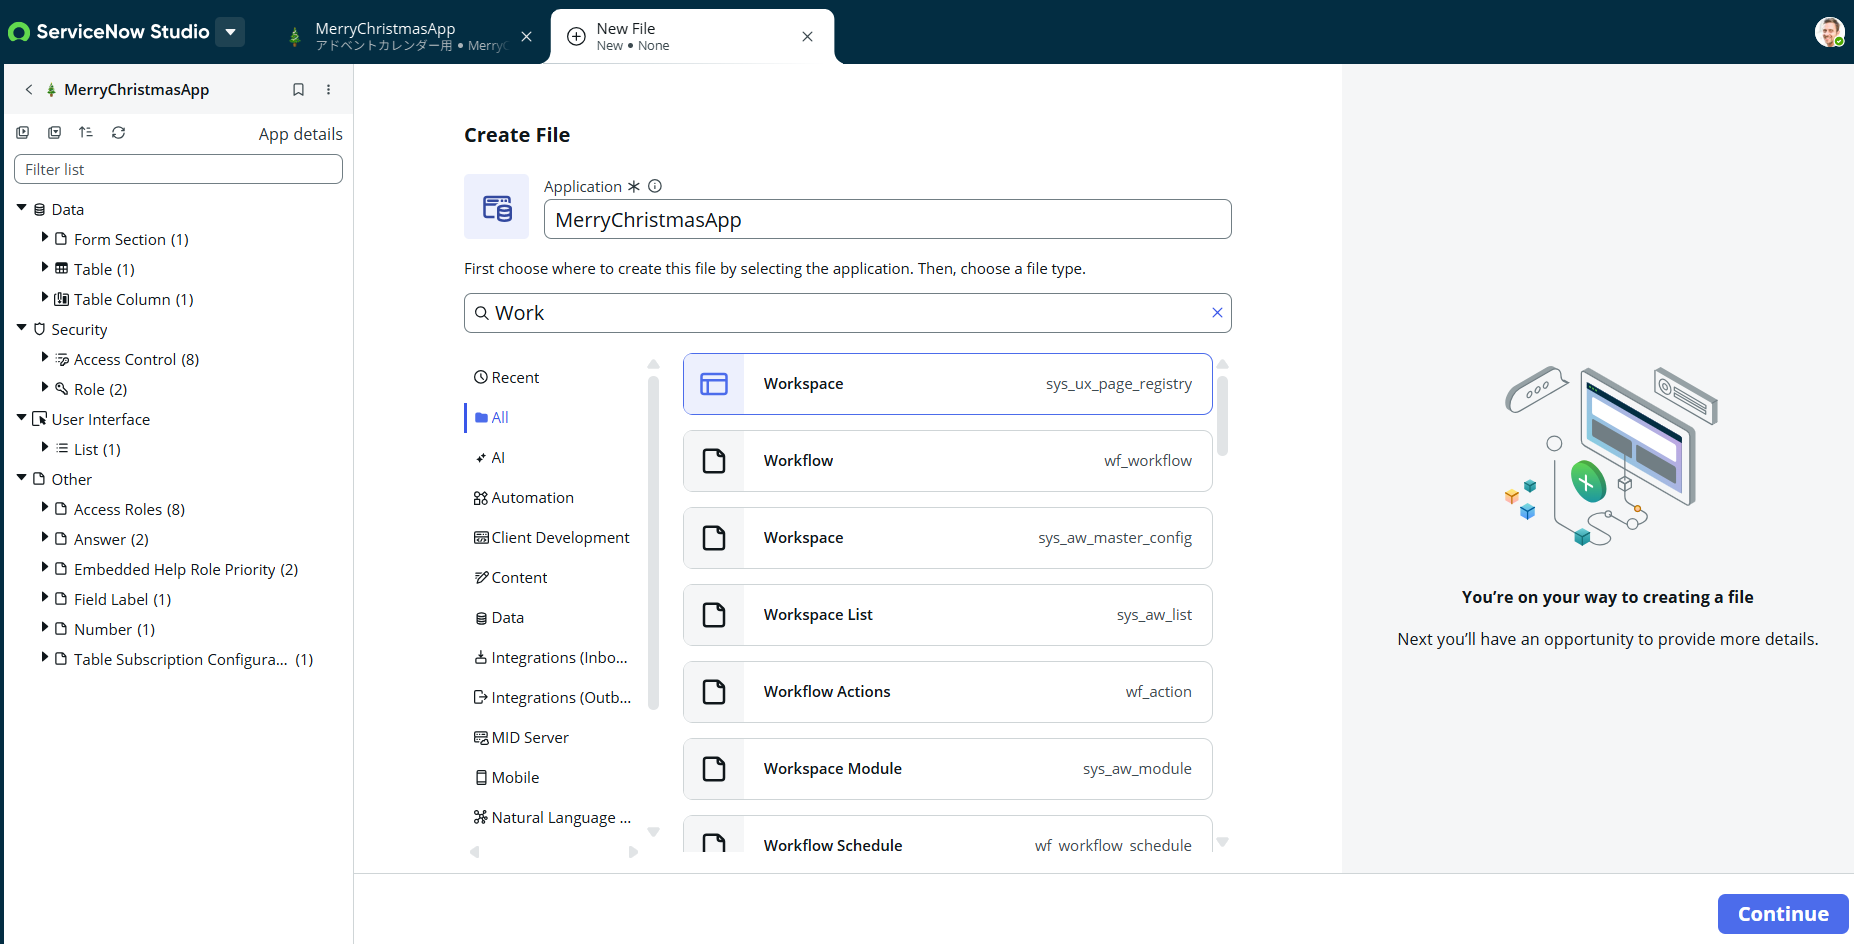Open the Mobile category
Viewport: 1854px width, 944px height.
coord(507,777)
